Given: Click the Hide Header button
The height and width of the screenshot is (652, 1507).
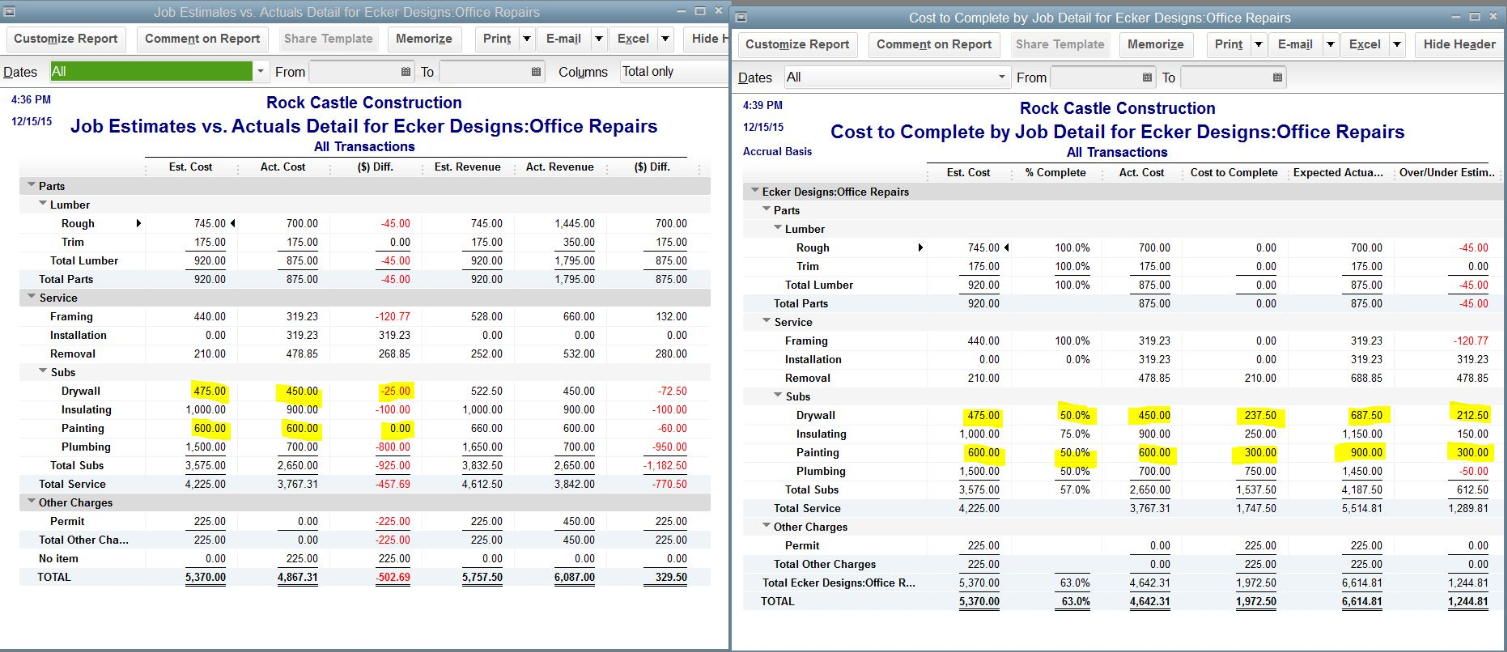Looking at the screenshot, I should [x=1459, y=45].
